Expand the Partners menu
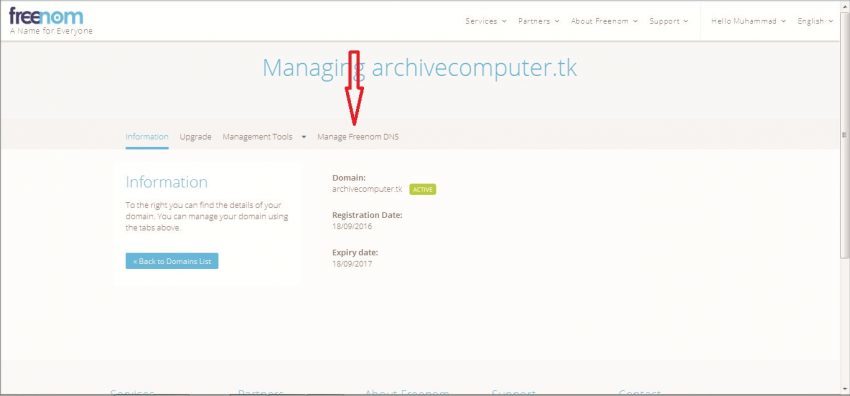The width and height of the screenshot is (850, 396). [x=538, y=21]
